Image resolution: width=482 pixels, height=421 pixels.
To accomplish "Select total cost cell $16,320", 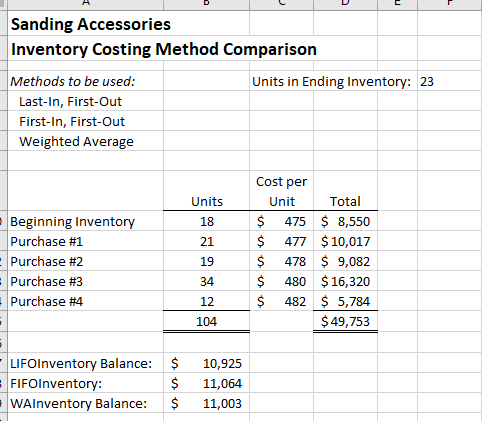I will tap(345, 281).
